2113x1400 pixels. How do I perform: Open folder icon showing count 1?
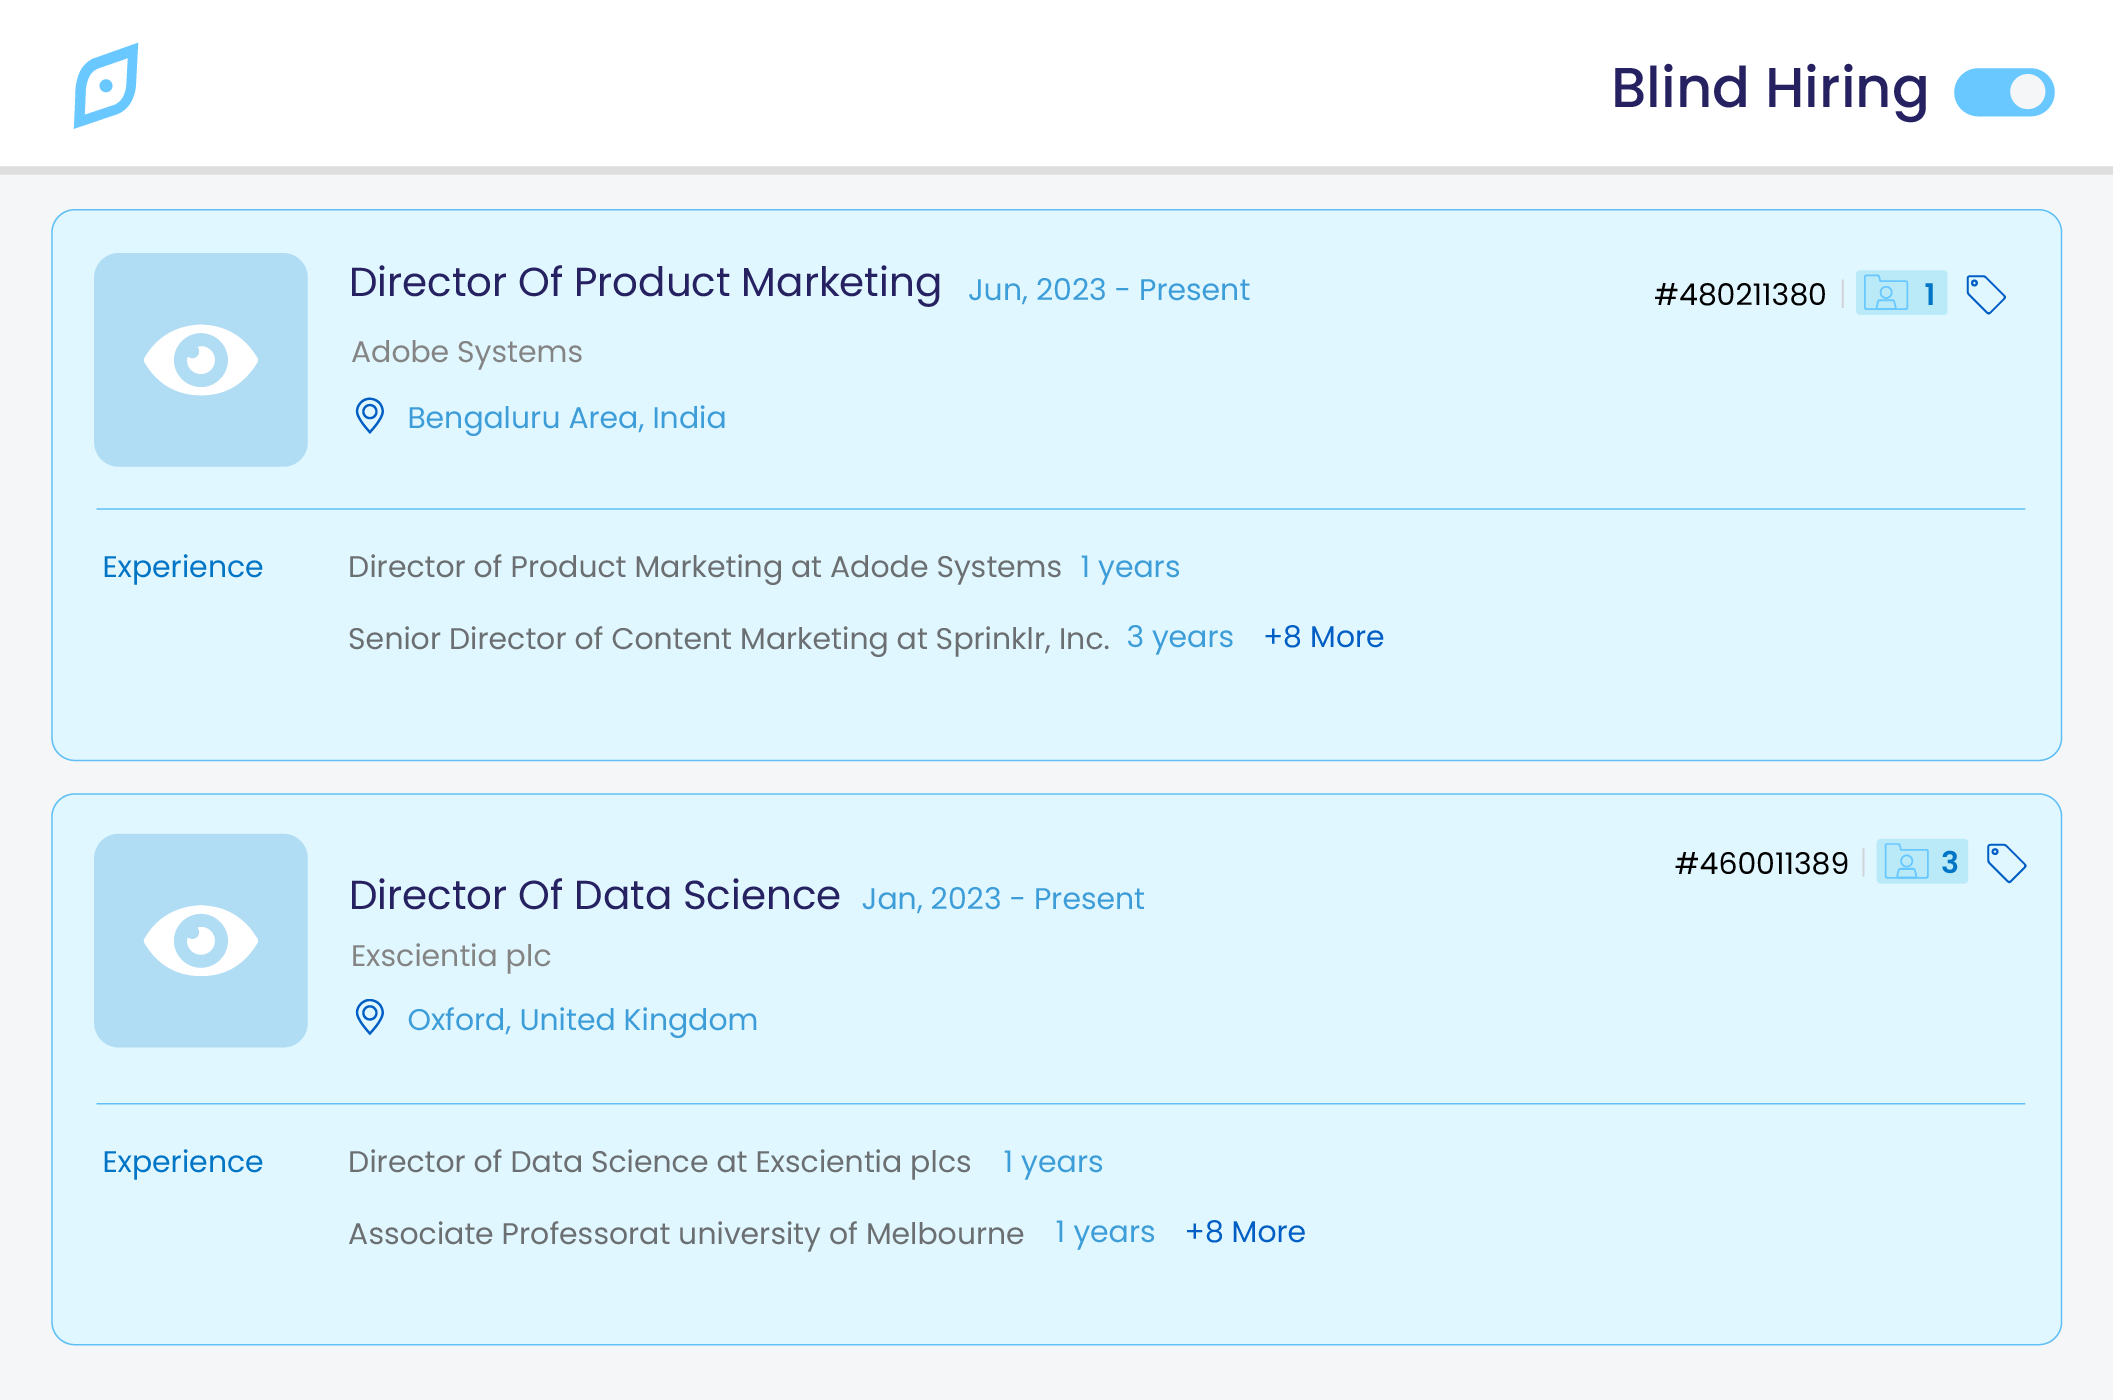(1900, 294)
